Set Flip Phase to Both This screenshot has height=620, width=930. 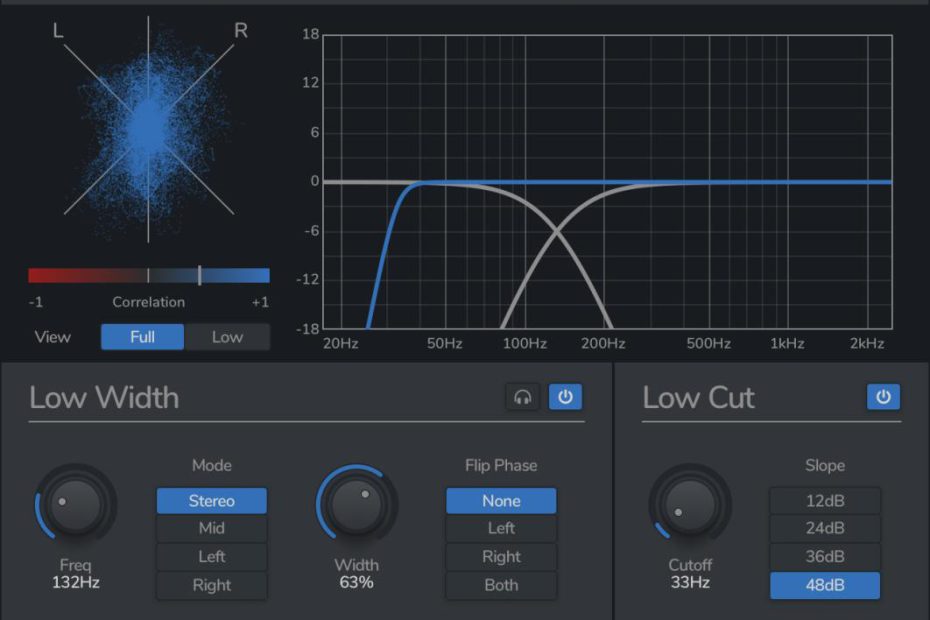pyautogui.click(x=501, y=585)
